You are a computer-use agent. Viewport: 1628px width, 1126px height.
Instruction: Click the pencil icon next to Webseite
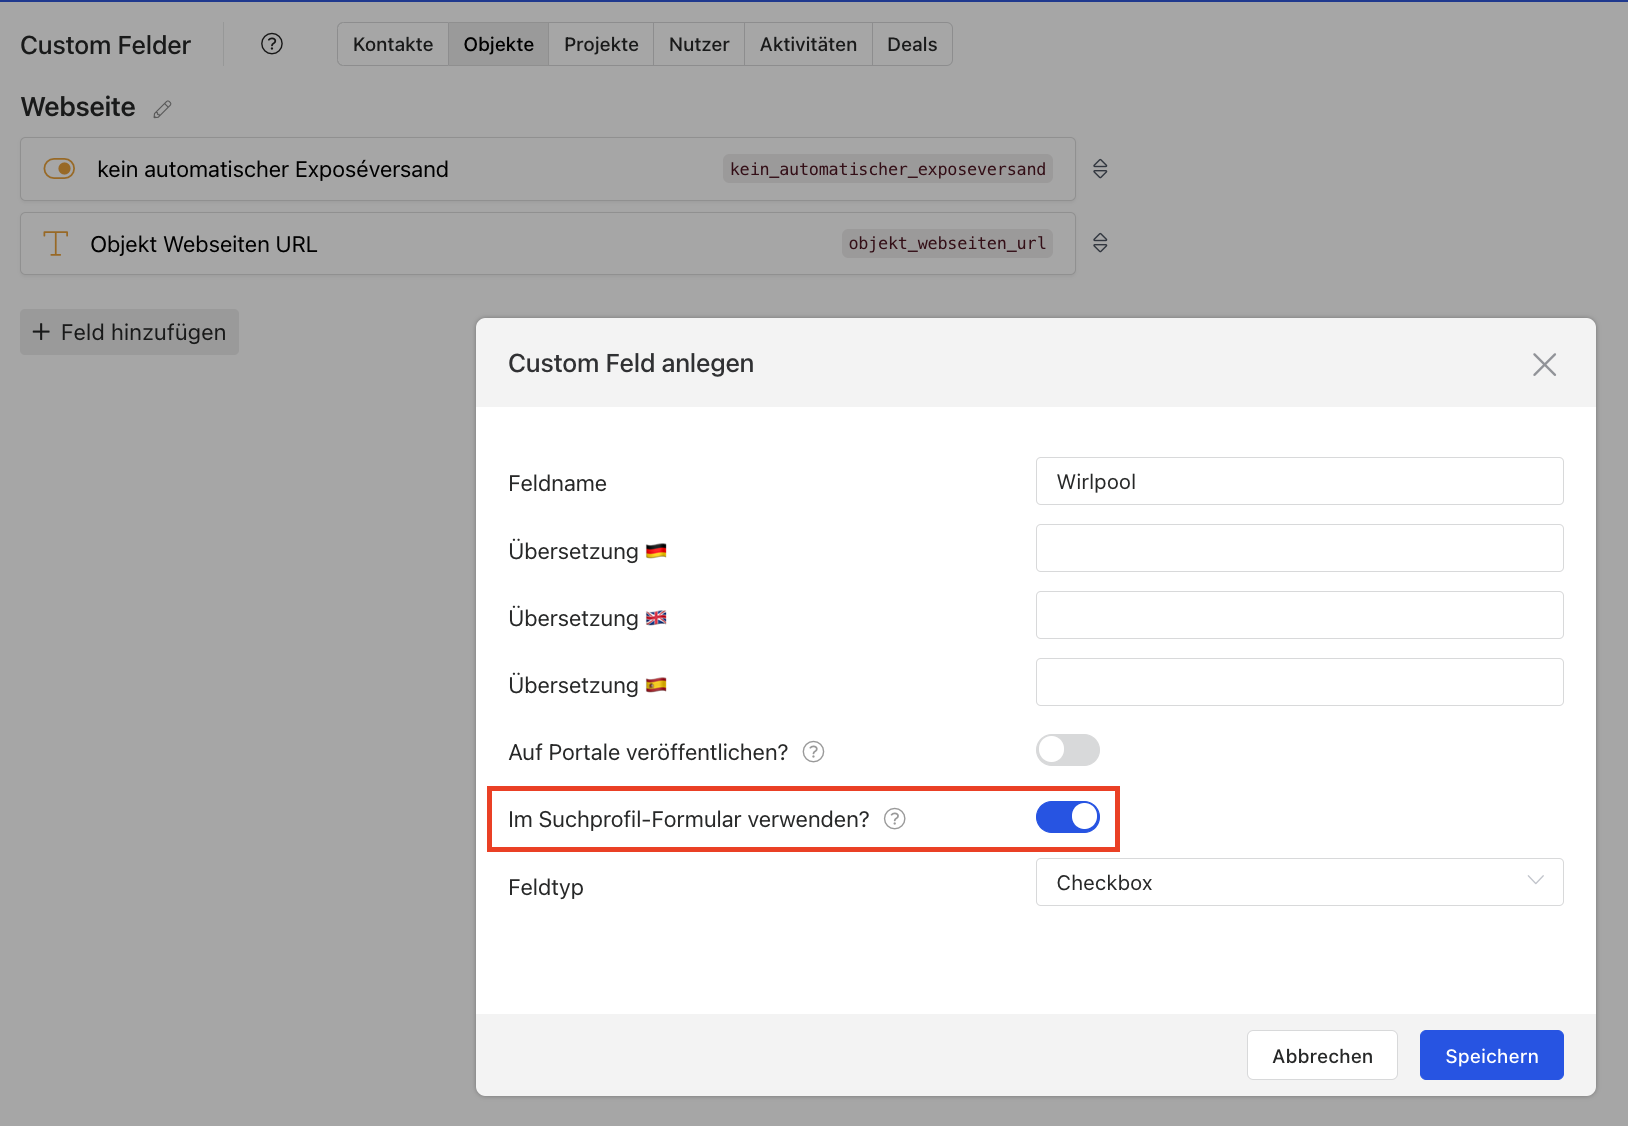[x=162, y=109]
